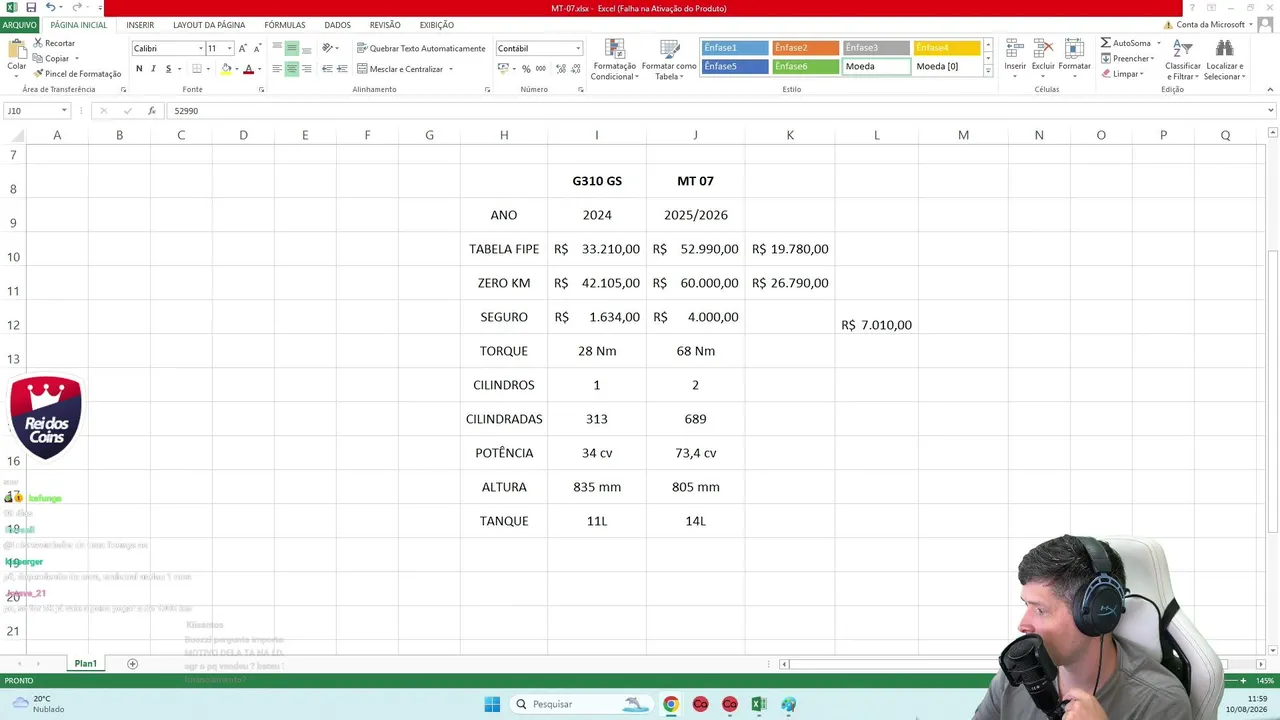Apply the Ênfase1 blue cell style
1280x720 pixels.
[735, 48]
